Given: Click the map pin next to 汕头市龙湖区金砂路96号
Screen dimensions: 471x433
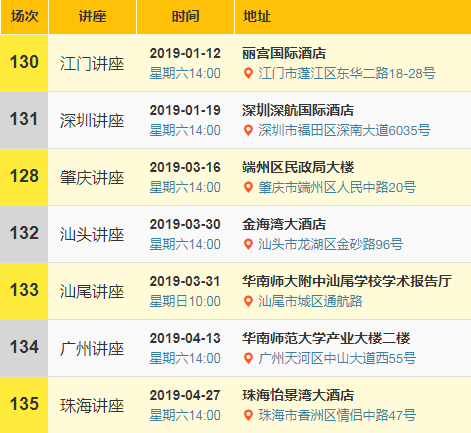Looking at the screenshot, I should tap(248, 244).
